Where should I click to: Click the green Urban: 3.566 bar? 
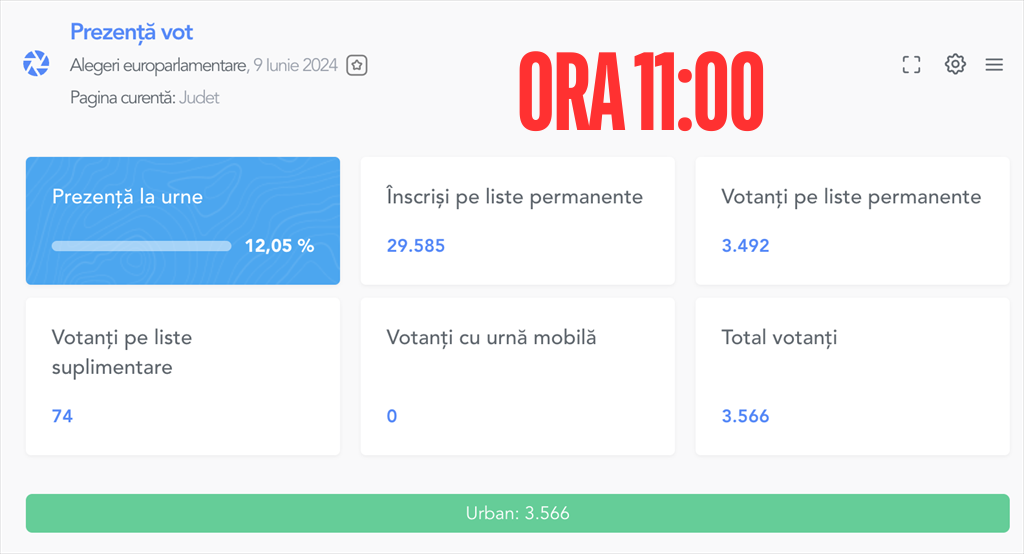[517, 513]
